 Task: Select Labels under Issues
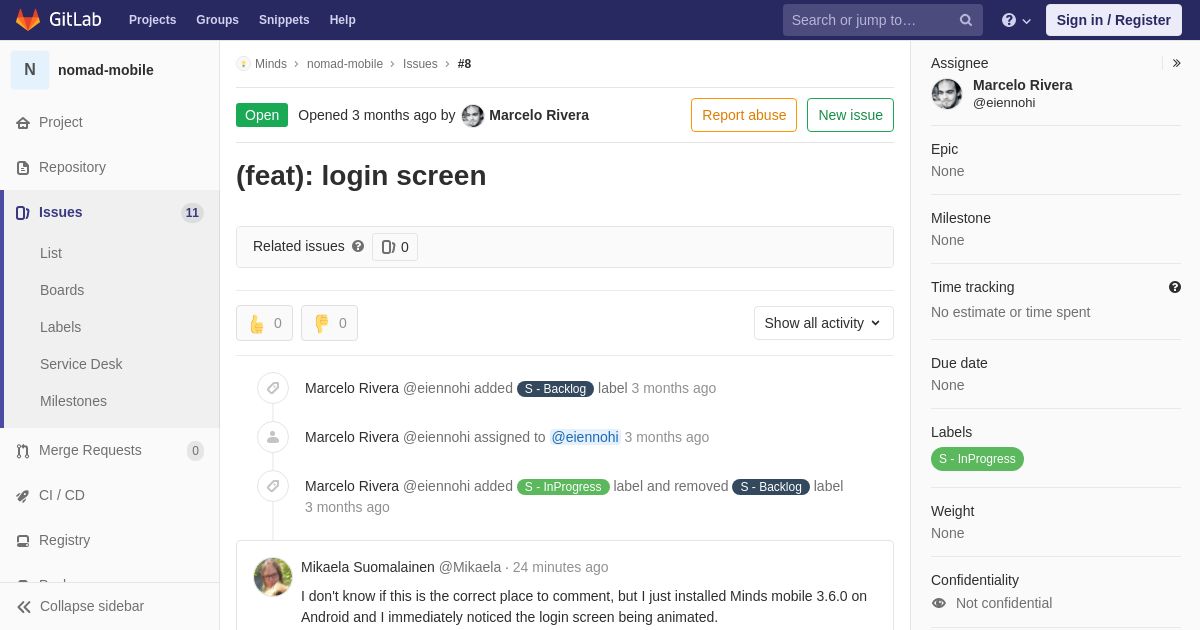61,327
